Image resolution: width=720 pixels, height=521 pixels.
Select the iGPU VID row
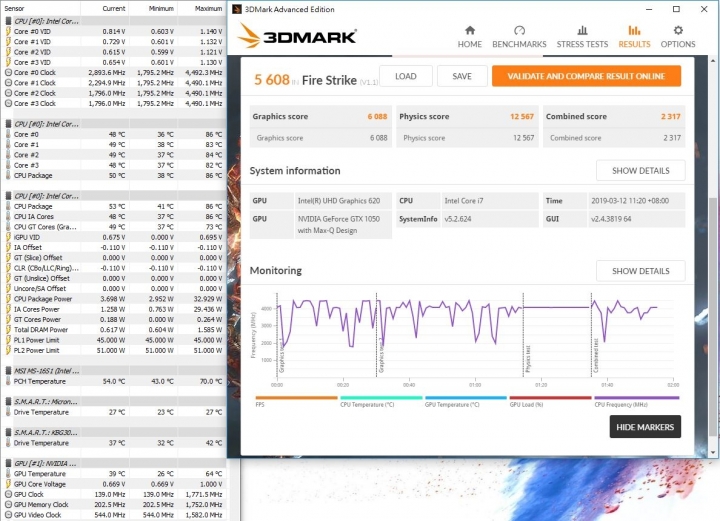coord(113,237)
